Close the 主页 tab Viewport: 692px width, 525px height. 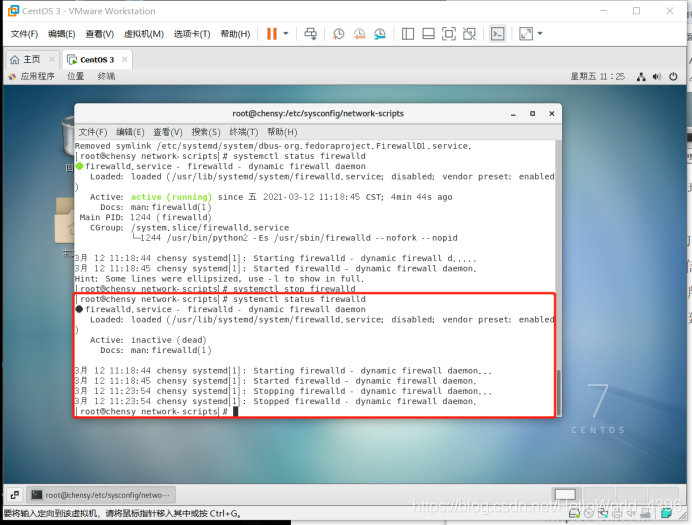(x=52, y=59)
